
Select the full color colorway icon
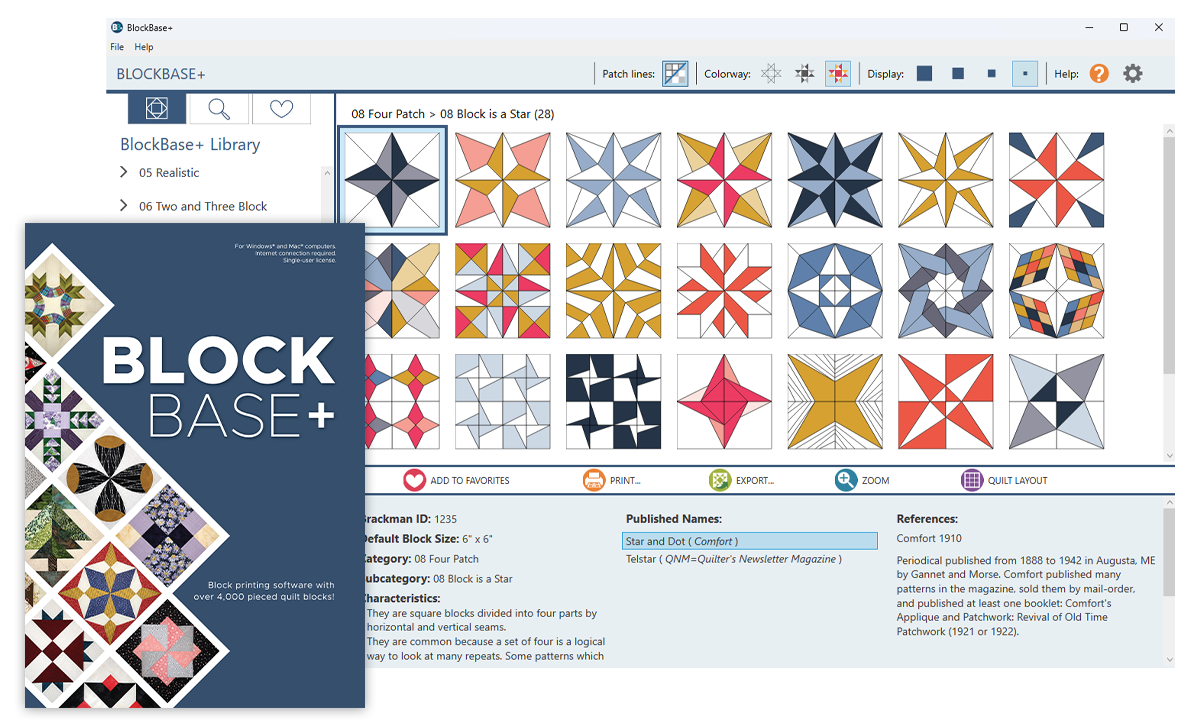[x=838, y=74]
